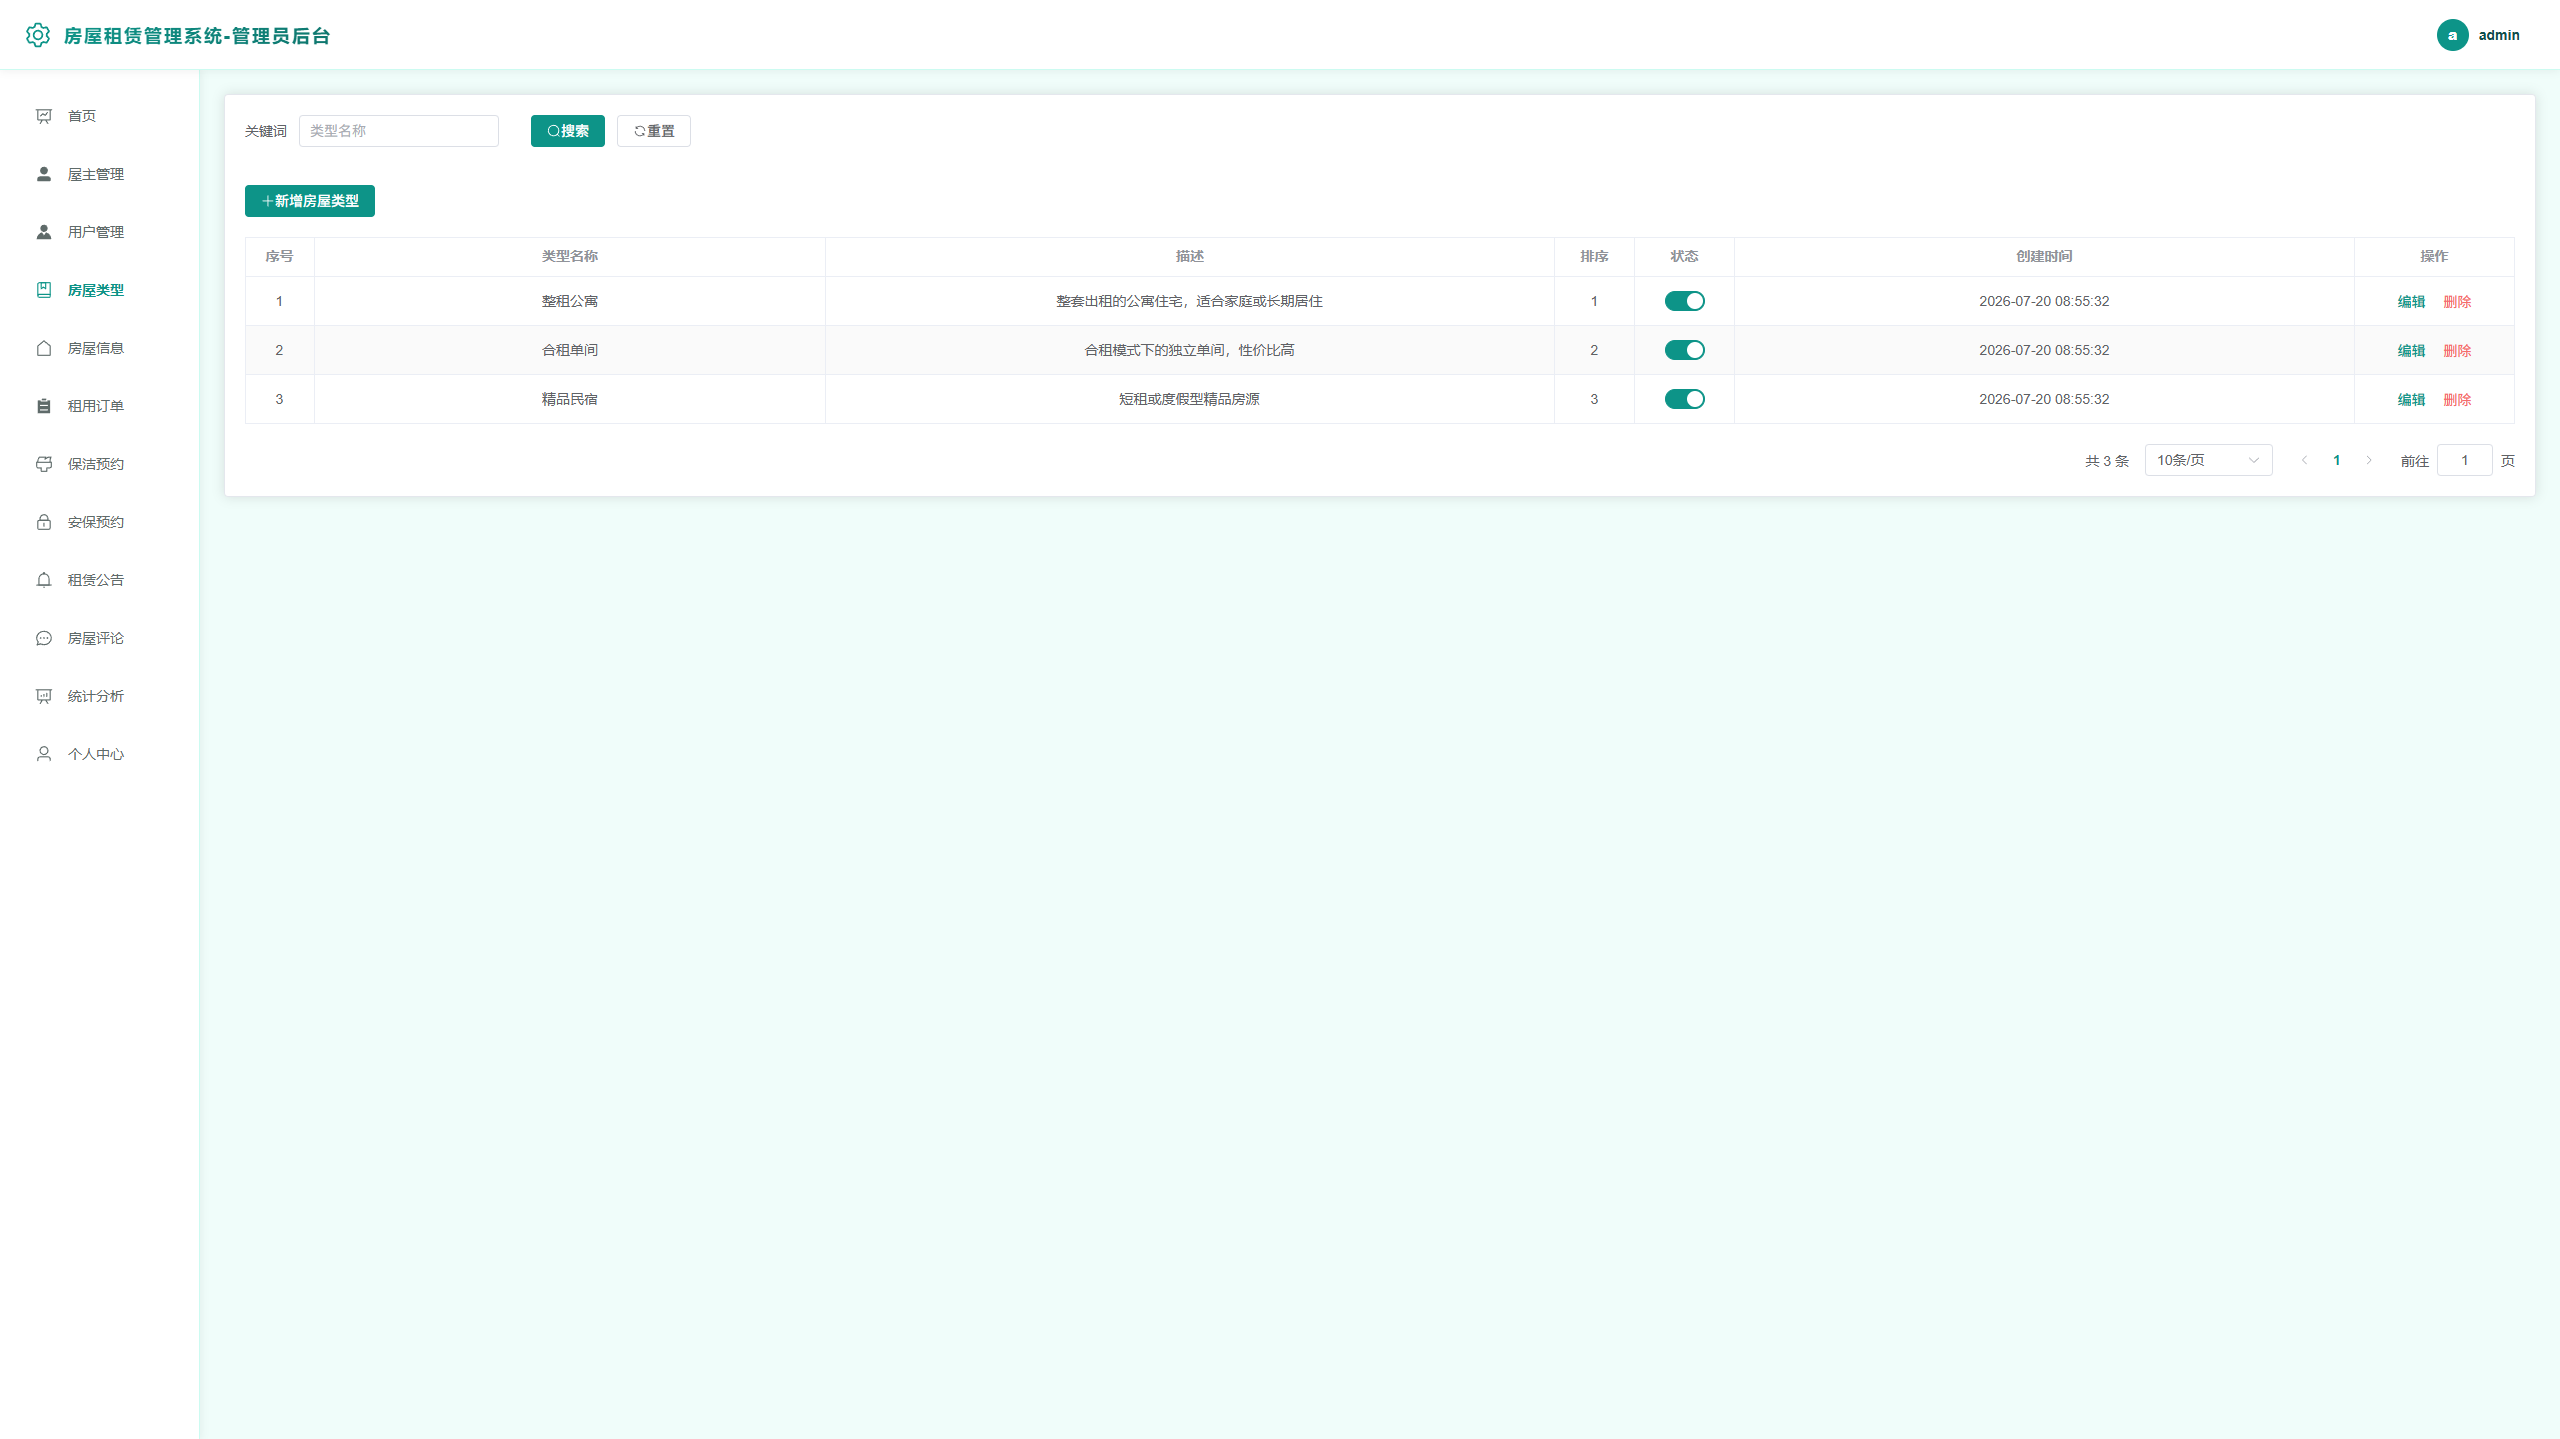Image resolution: width=2560 pixels, height=1439 pixels.
Task: Expand the 10条/页 page size dropdown
Action: [x=2208, y=460]
